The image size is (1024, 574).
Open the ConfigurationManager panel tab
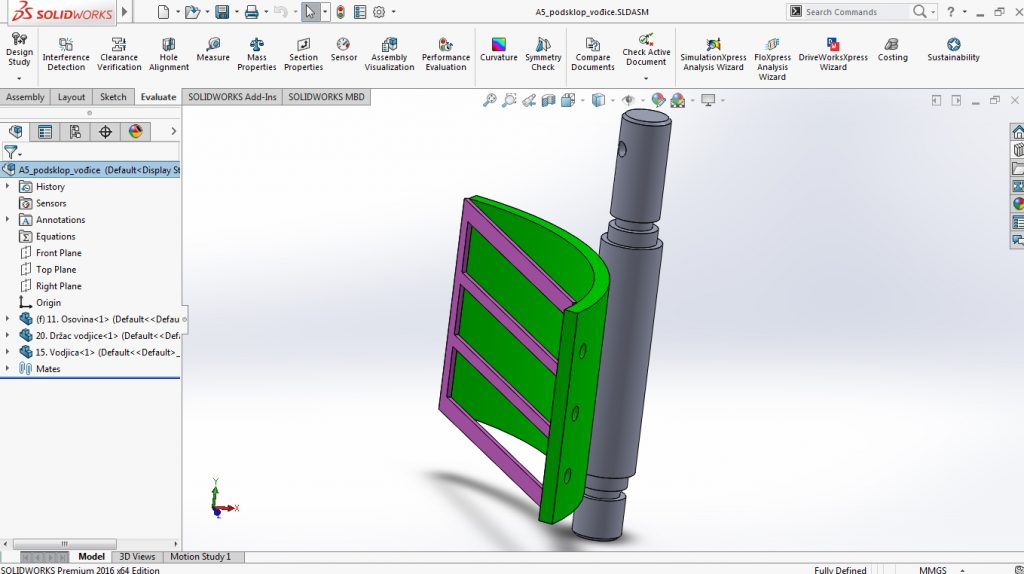click(75, 132)
